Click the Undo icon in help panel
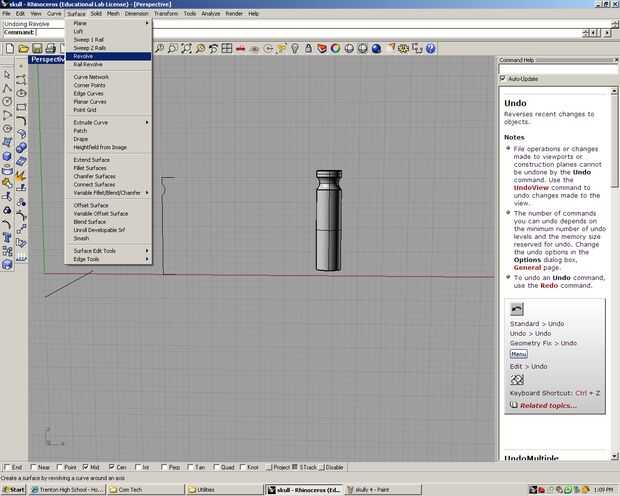The height and width of the screenshot is (496, 620). (517, 309)
